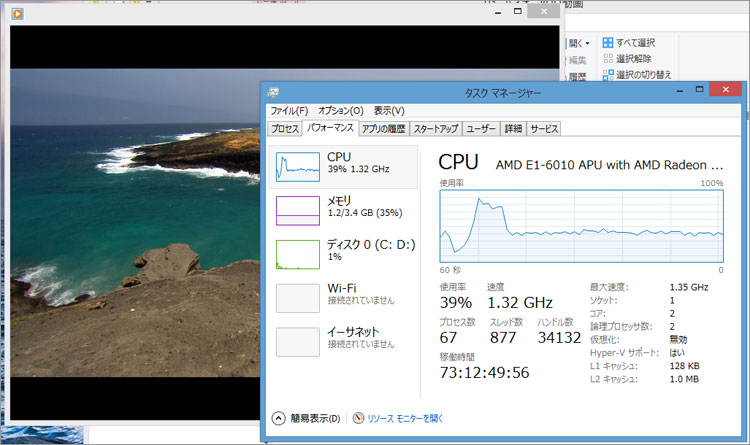Click the ディスク 0 (C: D:) label

(371, 245)
